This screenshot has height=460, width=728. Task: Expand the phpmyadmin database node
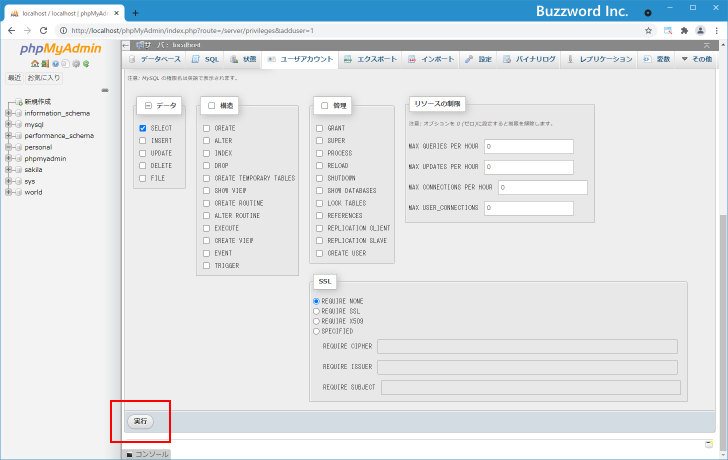8,158
